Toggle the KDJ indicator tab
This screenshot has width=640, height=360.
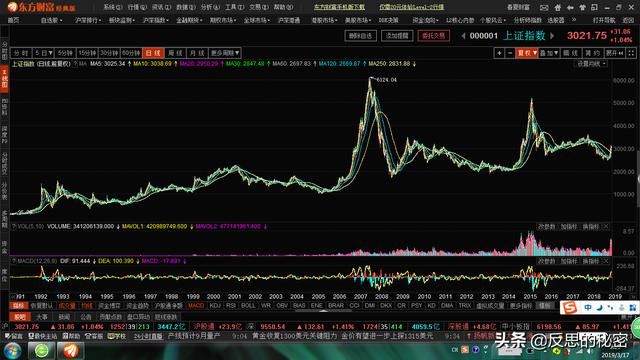pos(215,306)
